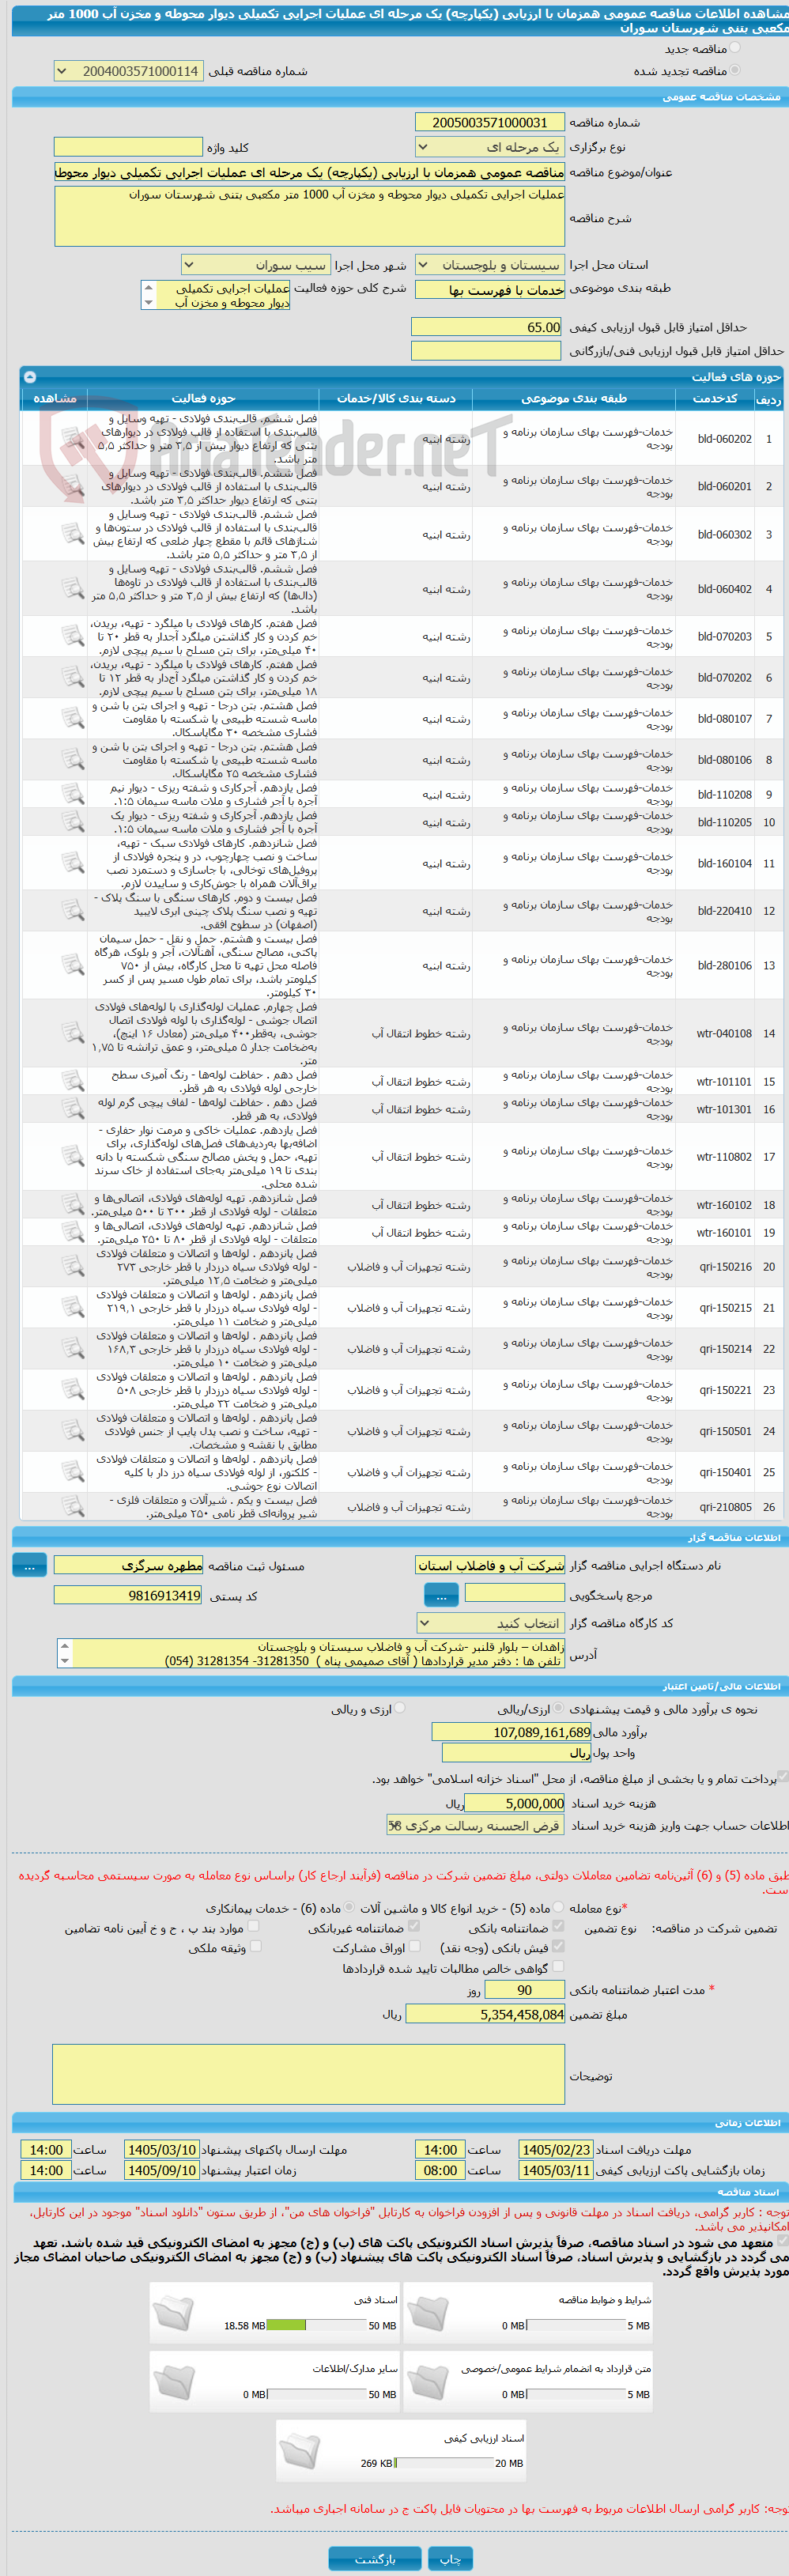Click the حوزه فعالیت column header
The height and width of the screenshot is (2576, 789).
point(203,398)
